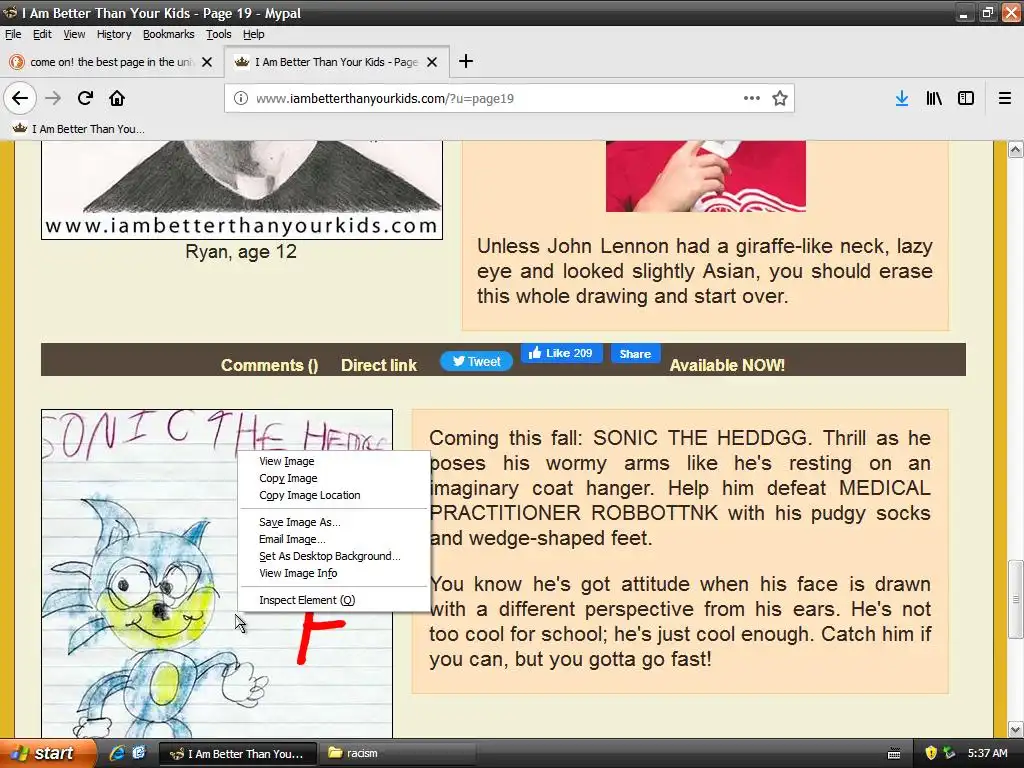
Task: Click the red shirt photo
Action: (x=705, y=176)
